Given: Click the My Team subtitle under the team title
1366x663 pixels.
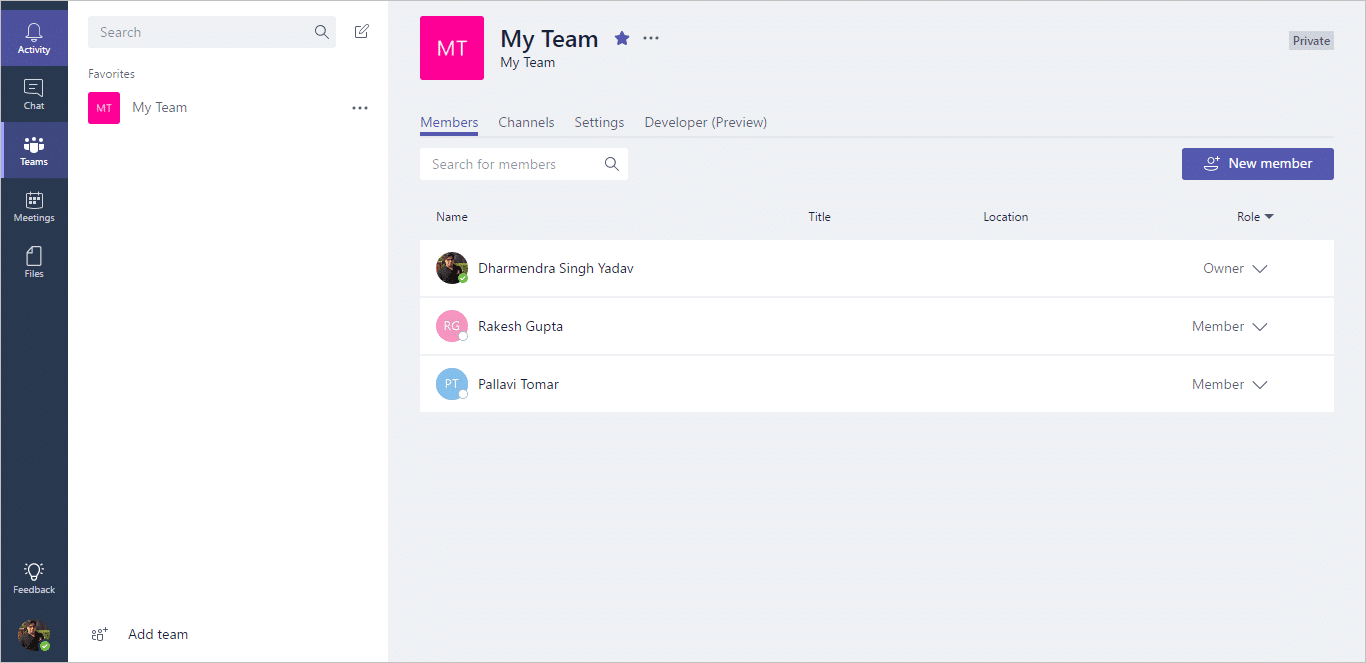Looking at the screenshot, I should pyautogui.click(x=528, y=62).
